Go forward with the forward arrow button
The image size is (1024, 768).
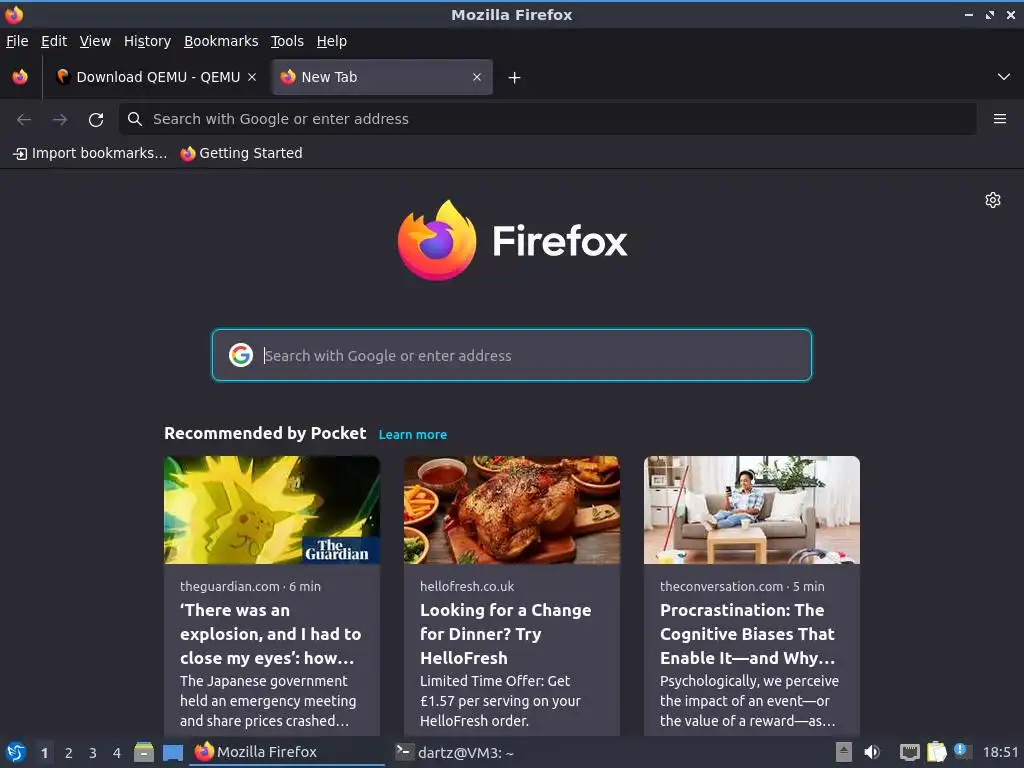click(60, 119)
